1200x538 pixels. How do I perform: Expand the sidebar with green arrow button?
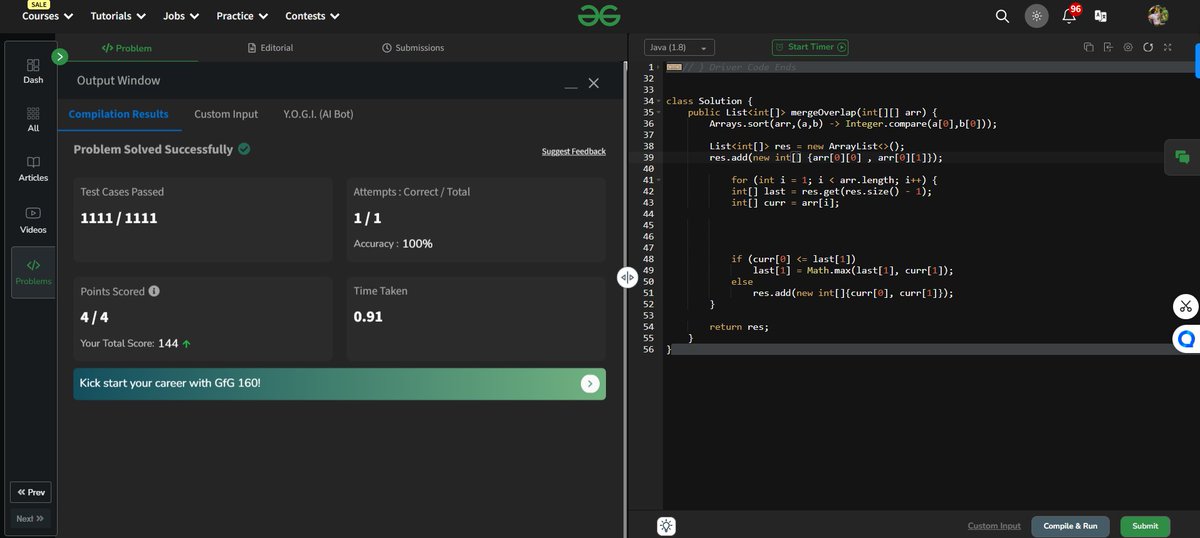(x=60, y=57)
